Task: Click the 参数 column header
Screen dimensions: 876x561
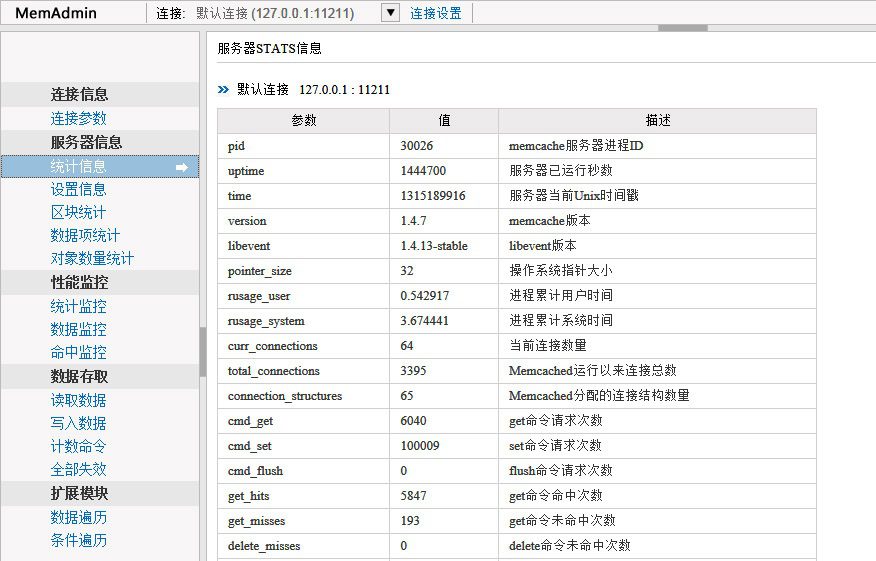Action: (x=304, y=120)
